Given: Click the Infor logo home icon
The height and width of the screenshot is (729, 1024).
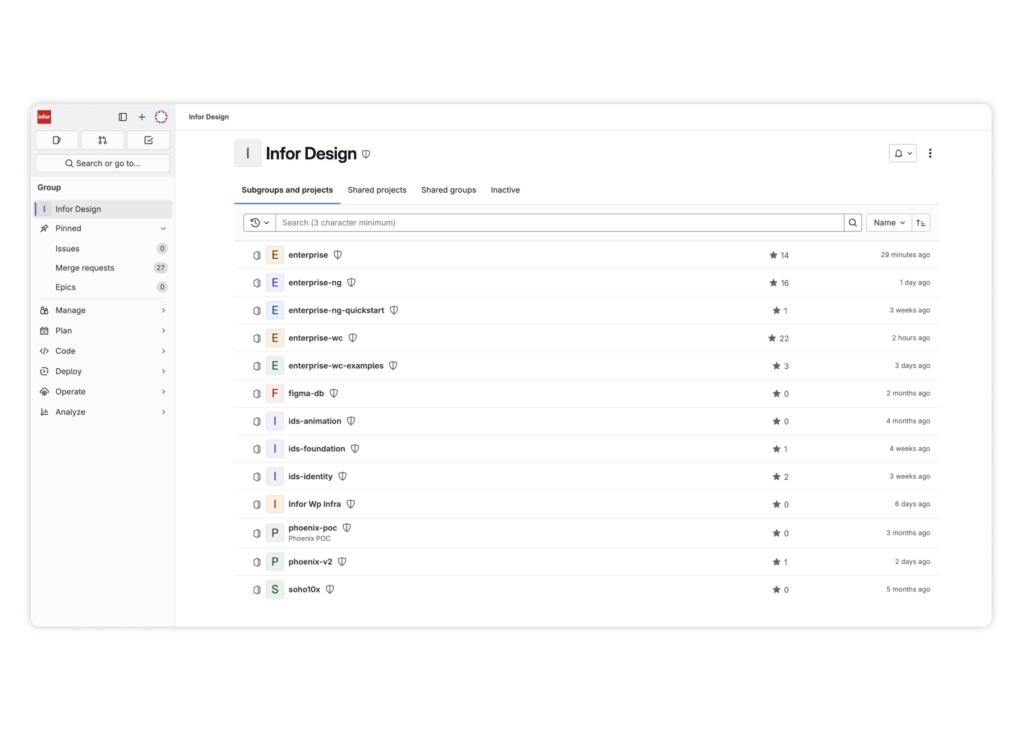Looking at the screenshot, I should tap(44, 117).
